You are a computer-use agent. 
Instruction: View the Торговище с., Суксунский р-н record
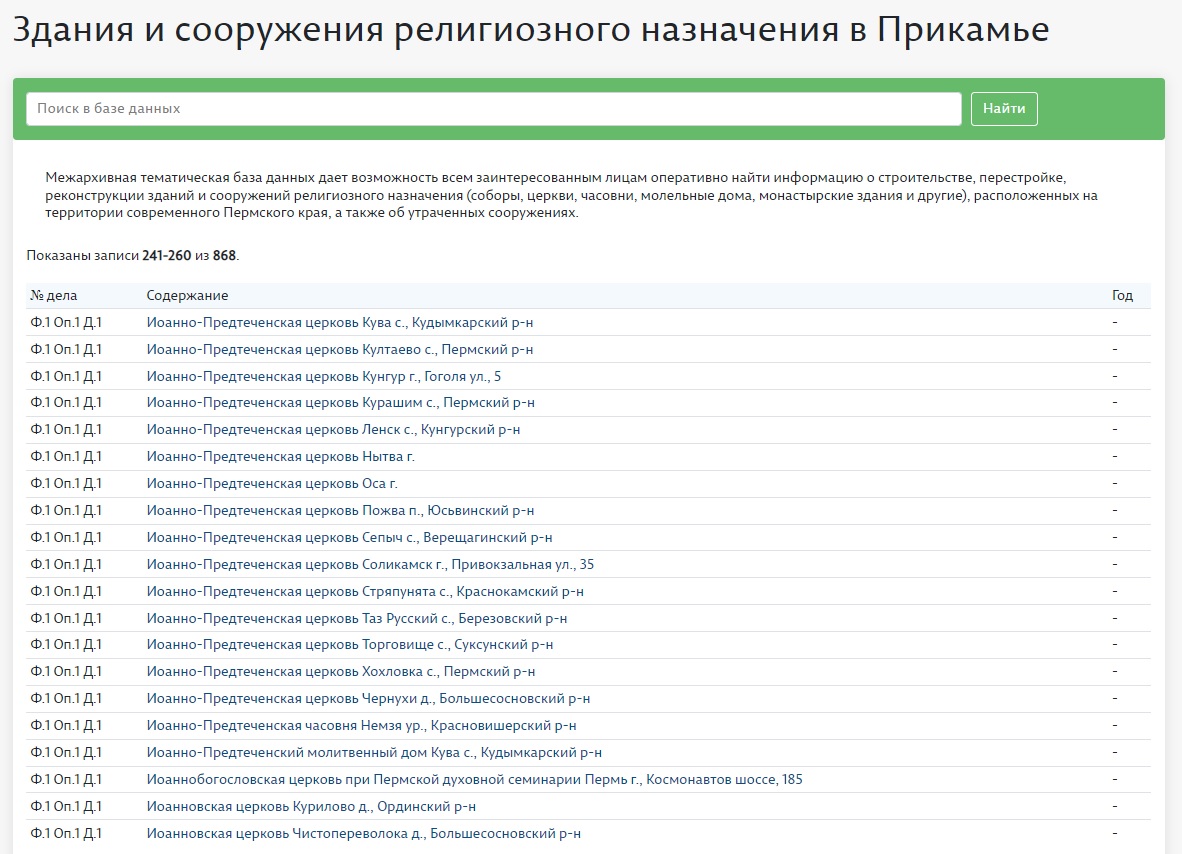(x=349, y=645)
